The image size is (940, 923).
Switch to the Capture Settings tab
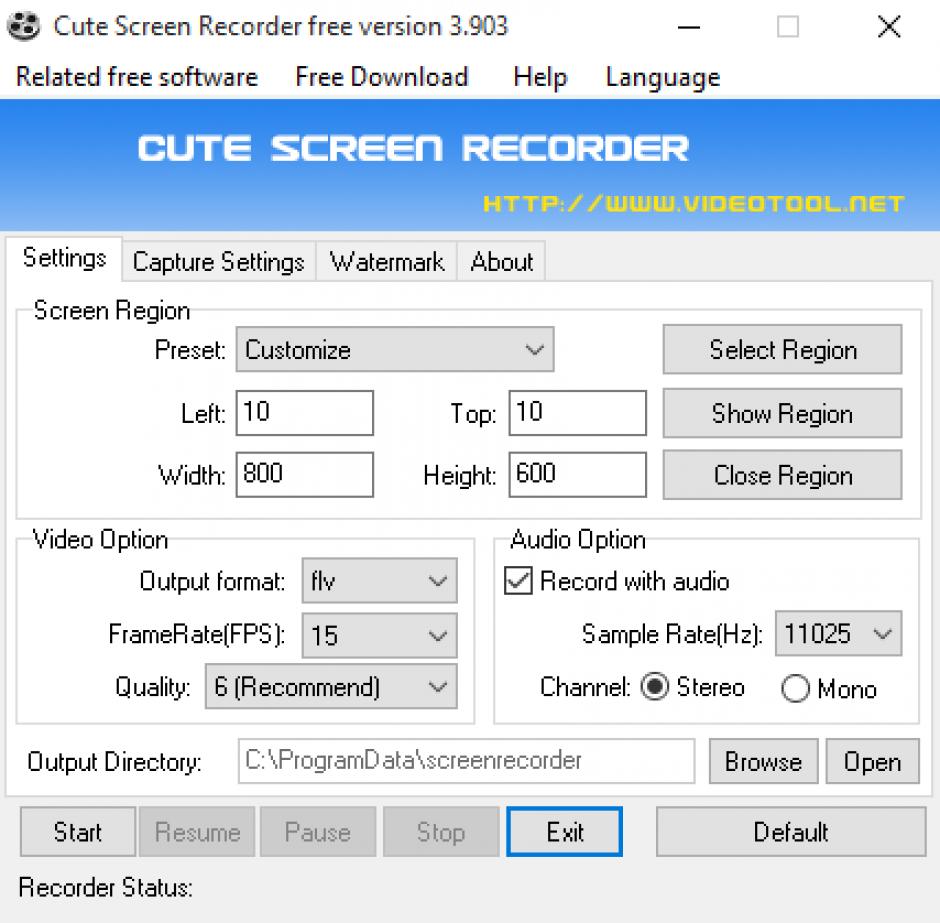pos(219,262)
